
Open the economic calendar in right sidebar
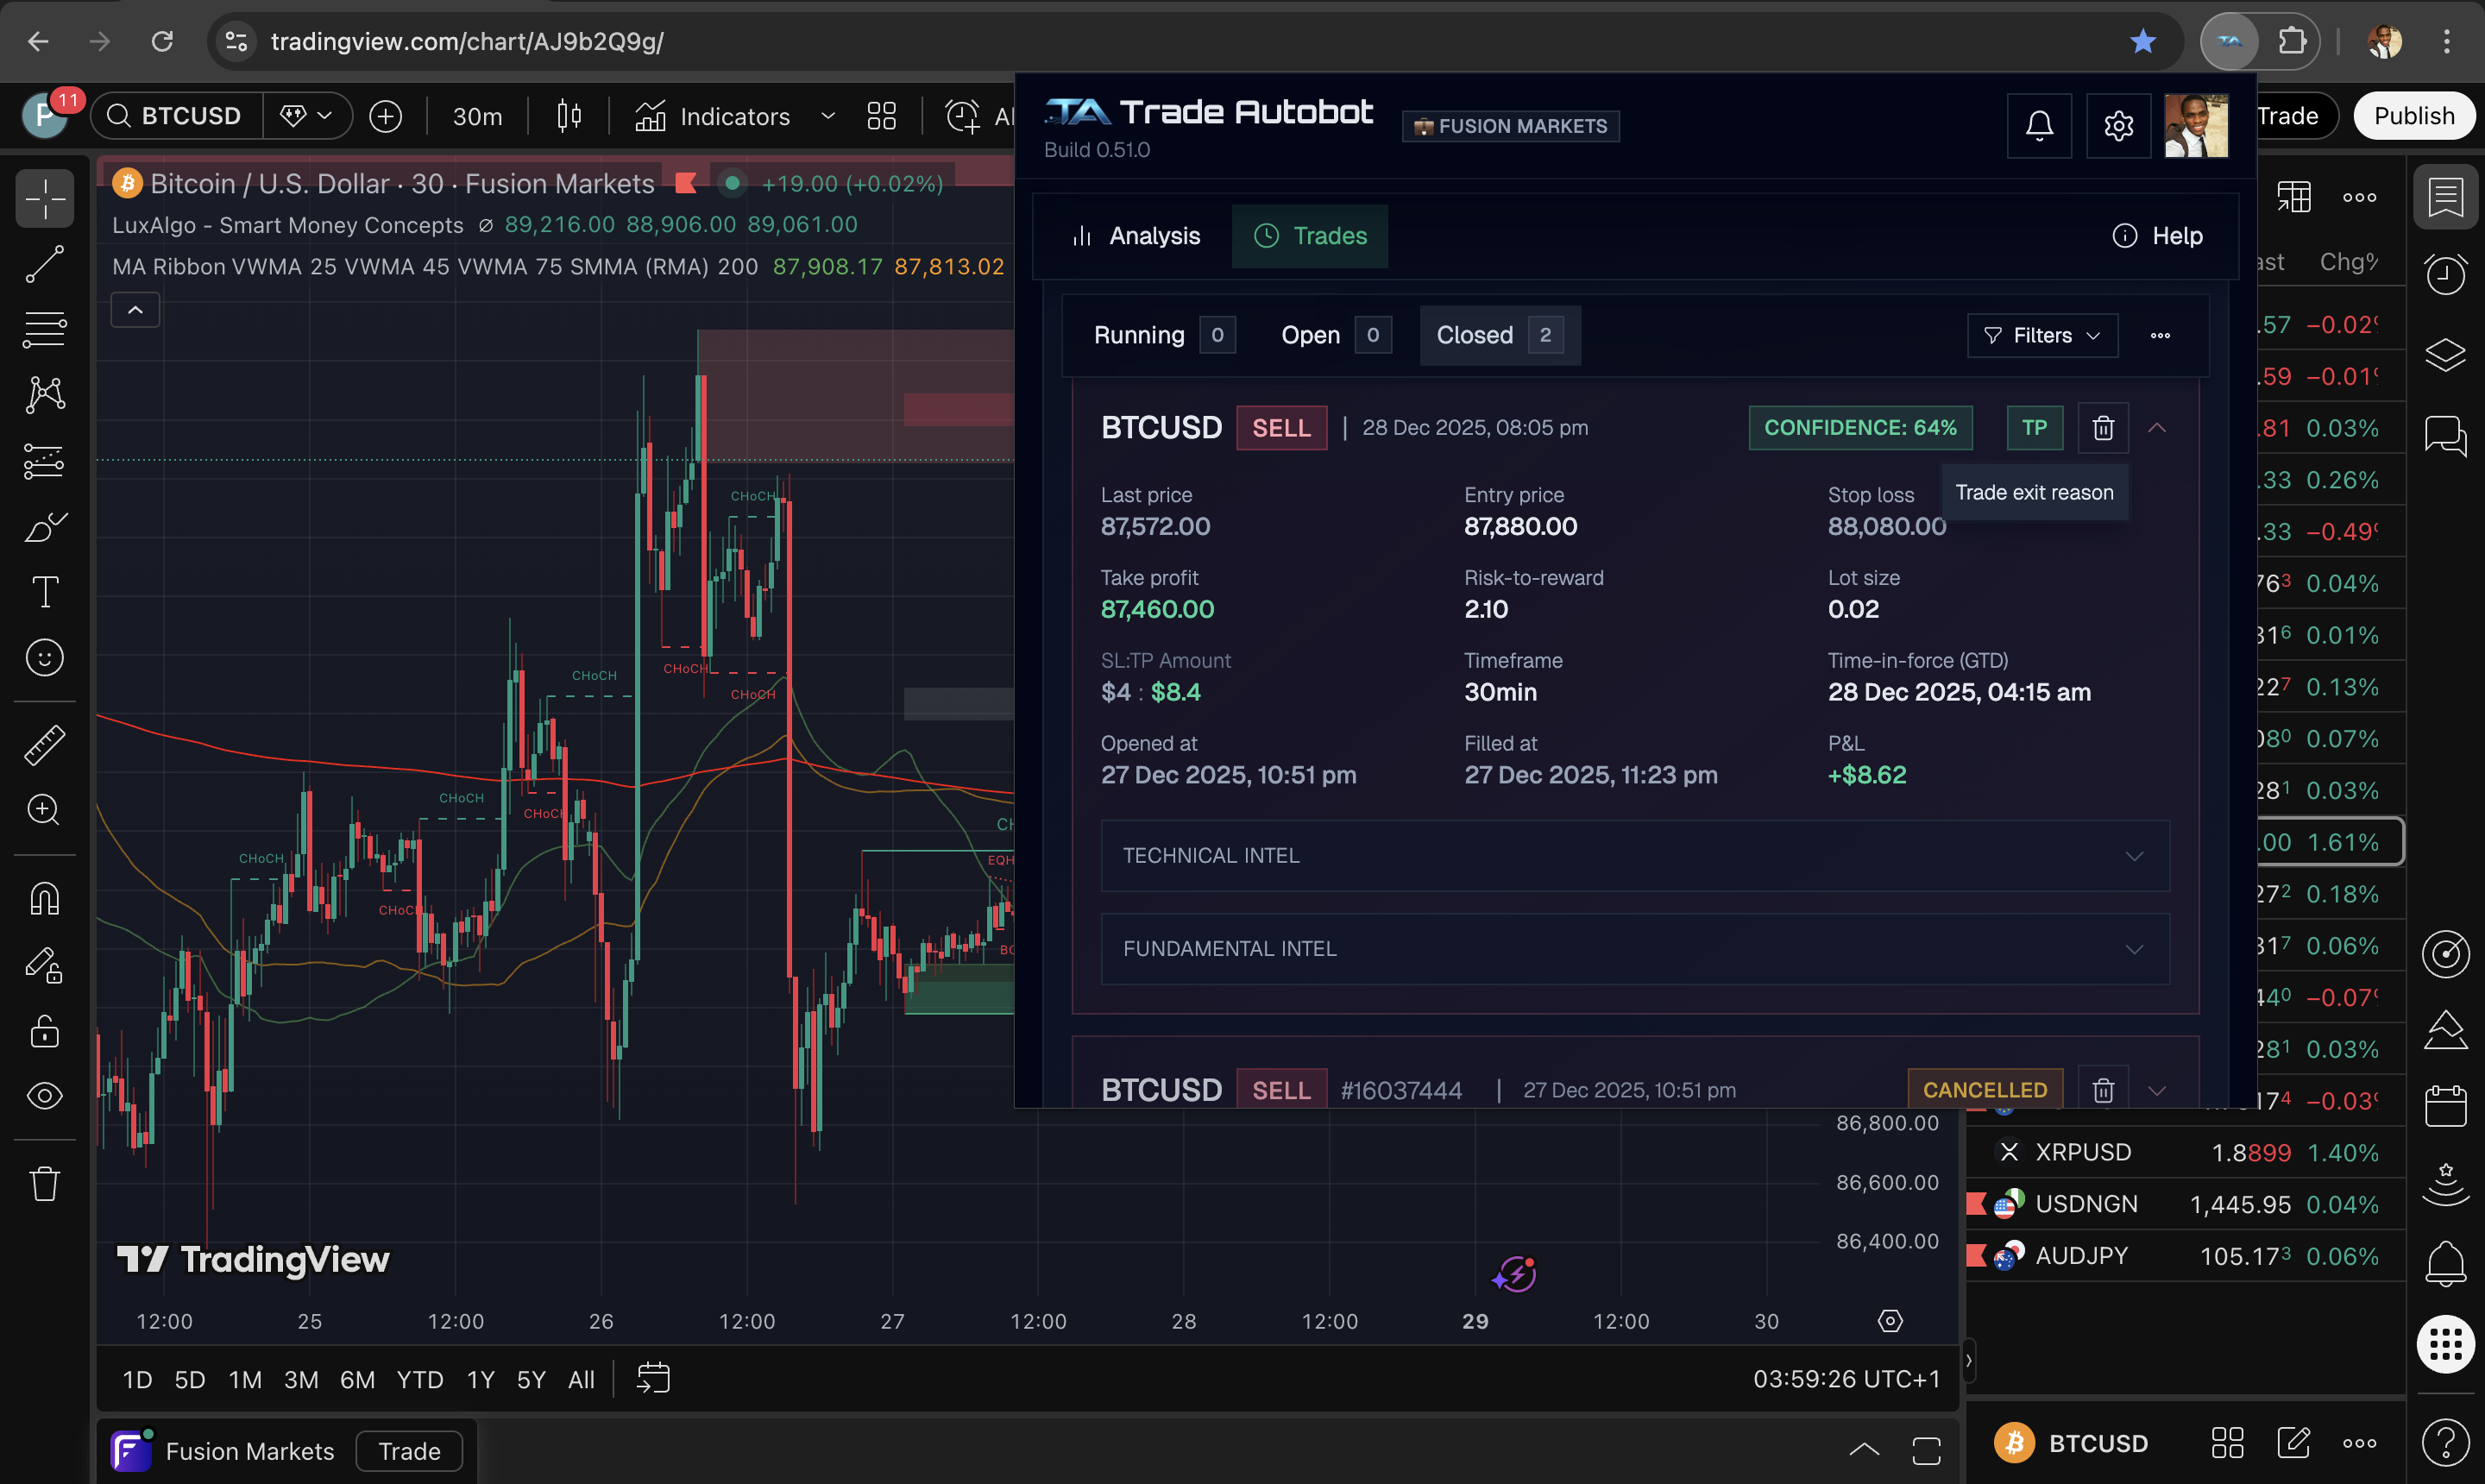point(2446,1105)
